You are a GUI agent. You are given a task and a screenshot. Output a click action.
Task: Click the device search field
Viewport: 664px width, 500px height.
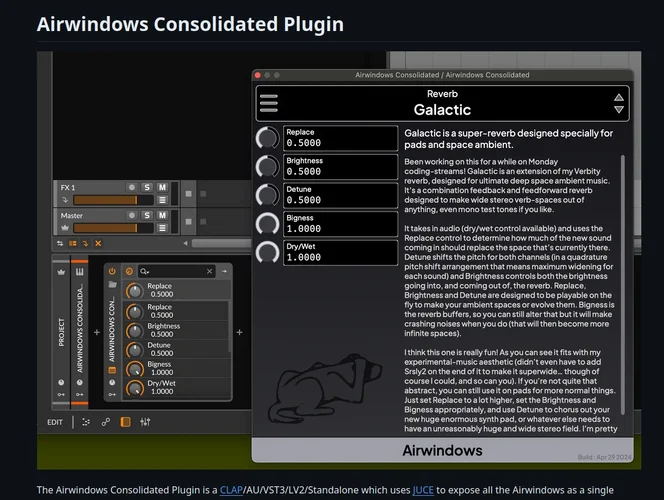[177, 271]
